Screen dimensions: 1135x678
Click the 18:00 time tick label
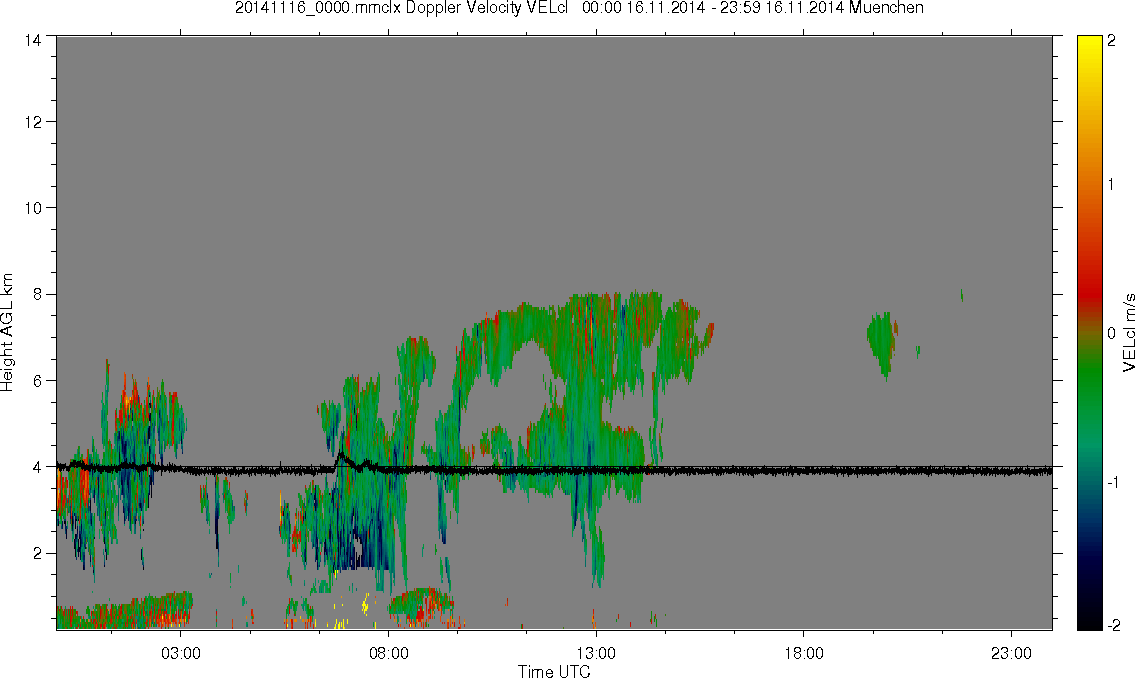click(803, 653)
